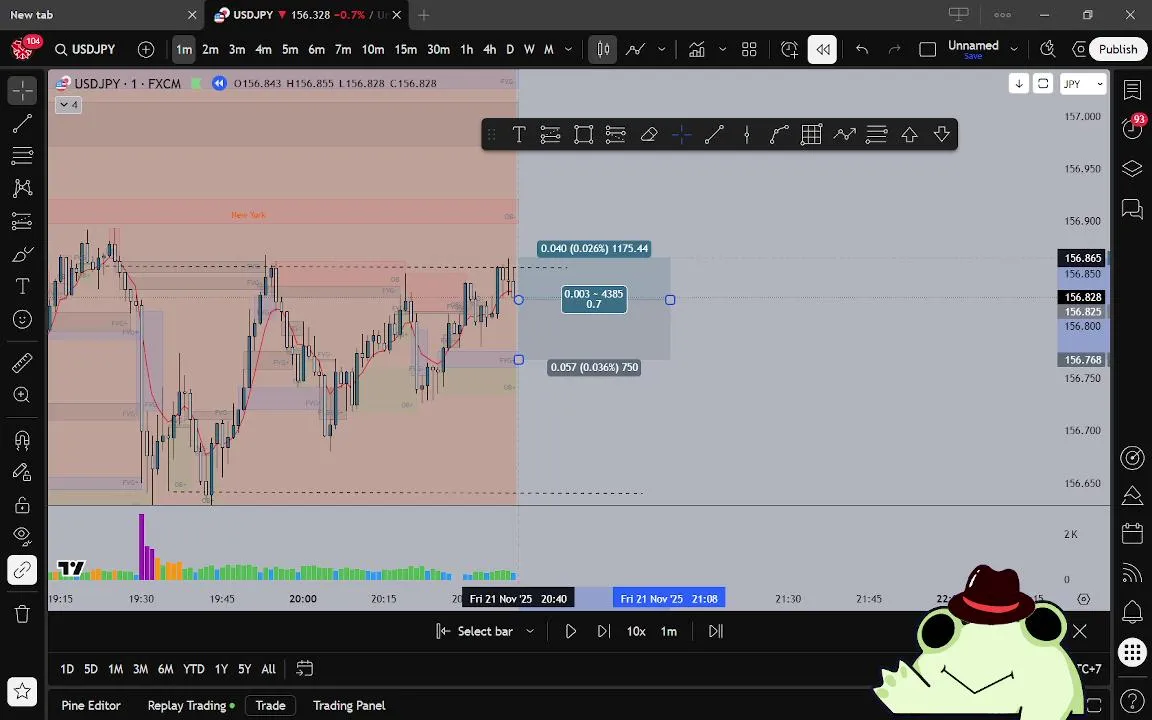1152x720 pixels.
Task: Undo the last action
Action: tap(862, 49)
